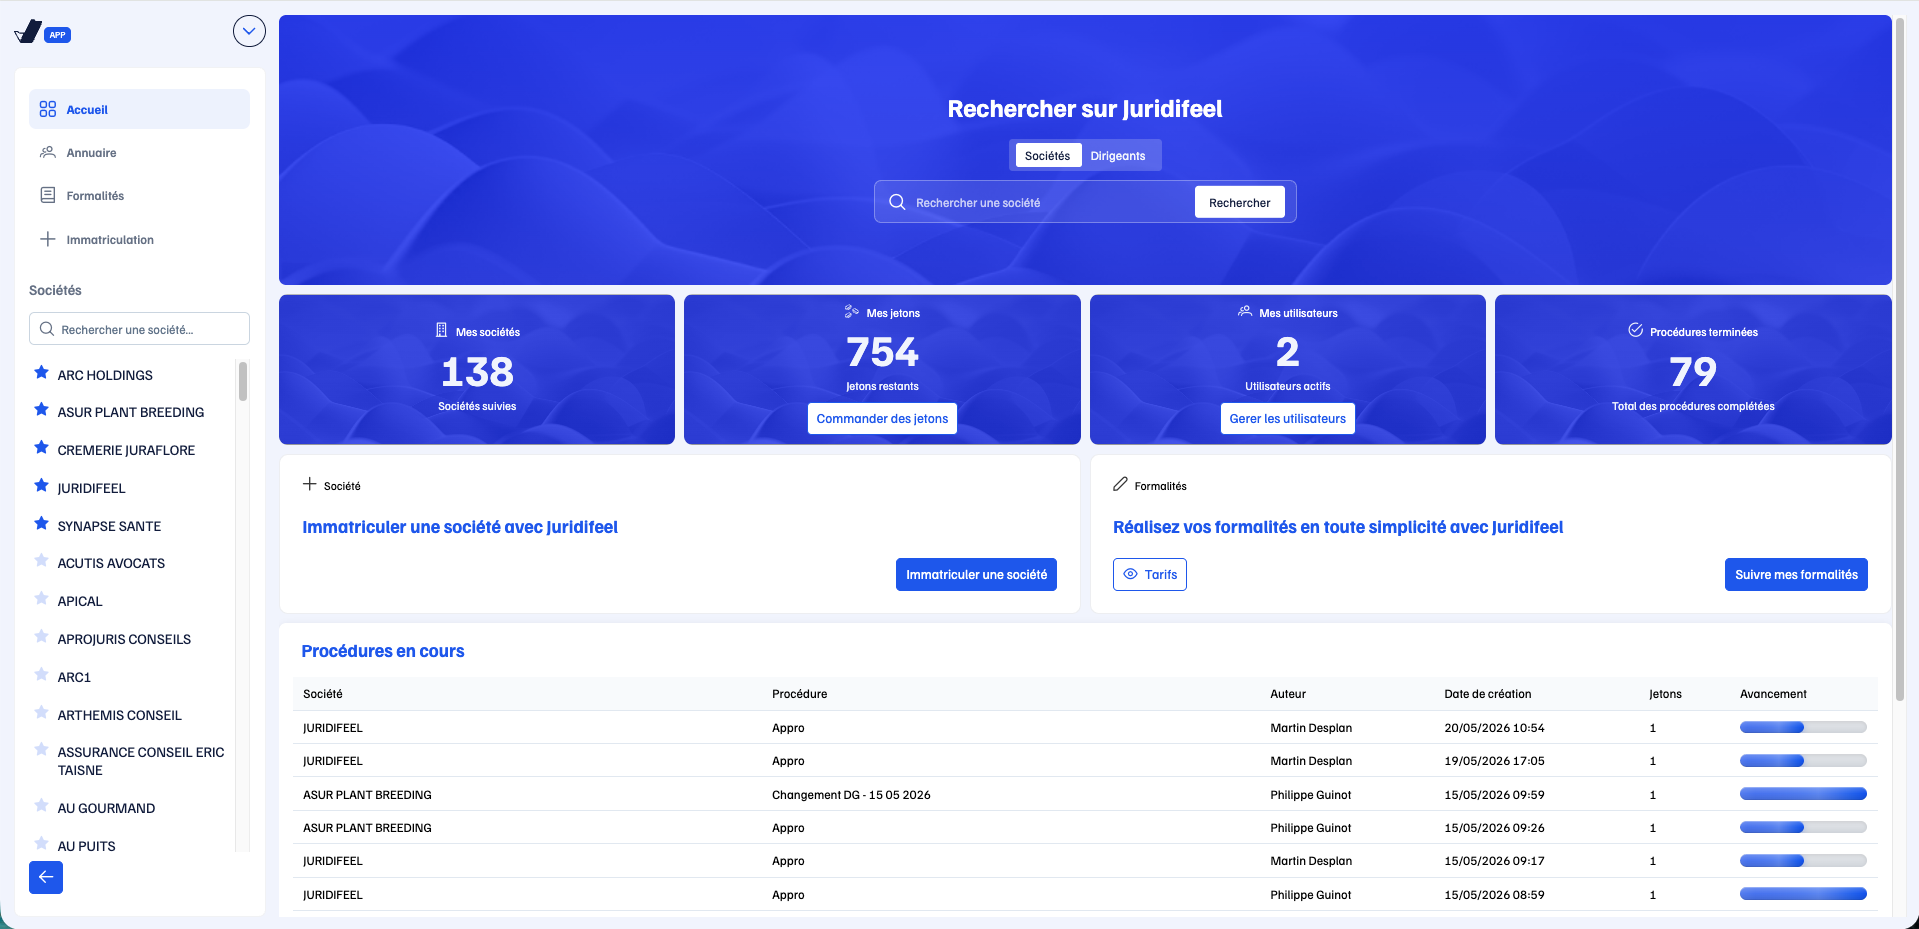1919x929 pixels.
Task: Click the pencil icon beside Formalités
Action: (x=1120, y=484)
